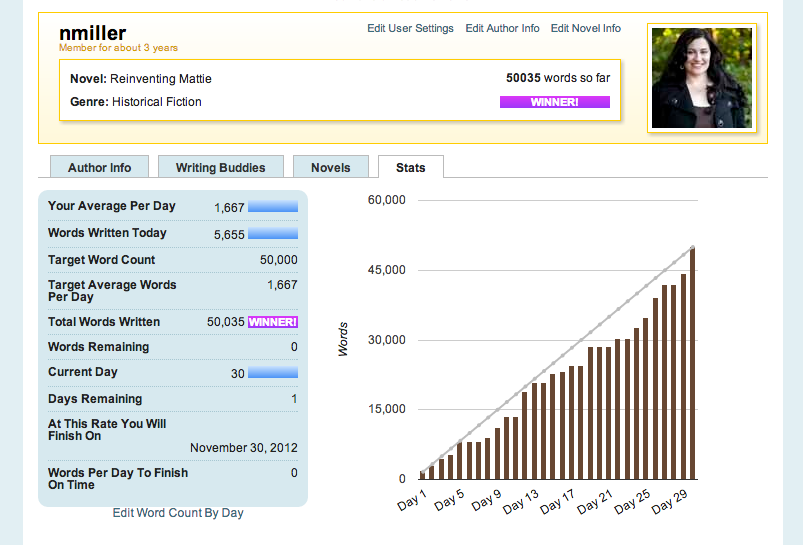
Task: Click the Edit Author Info link
Action: coord(502,28)
